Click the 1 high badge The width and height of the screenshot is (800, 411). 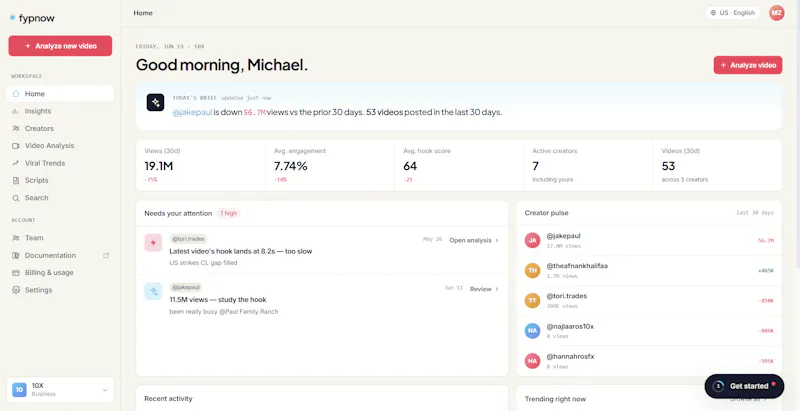[x=228, y=213]
